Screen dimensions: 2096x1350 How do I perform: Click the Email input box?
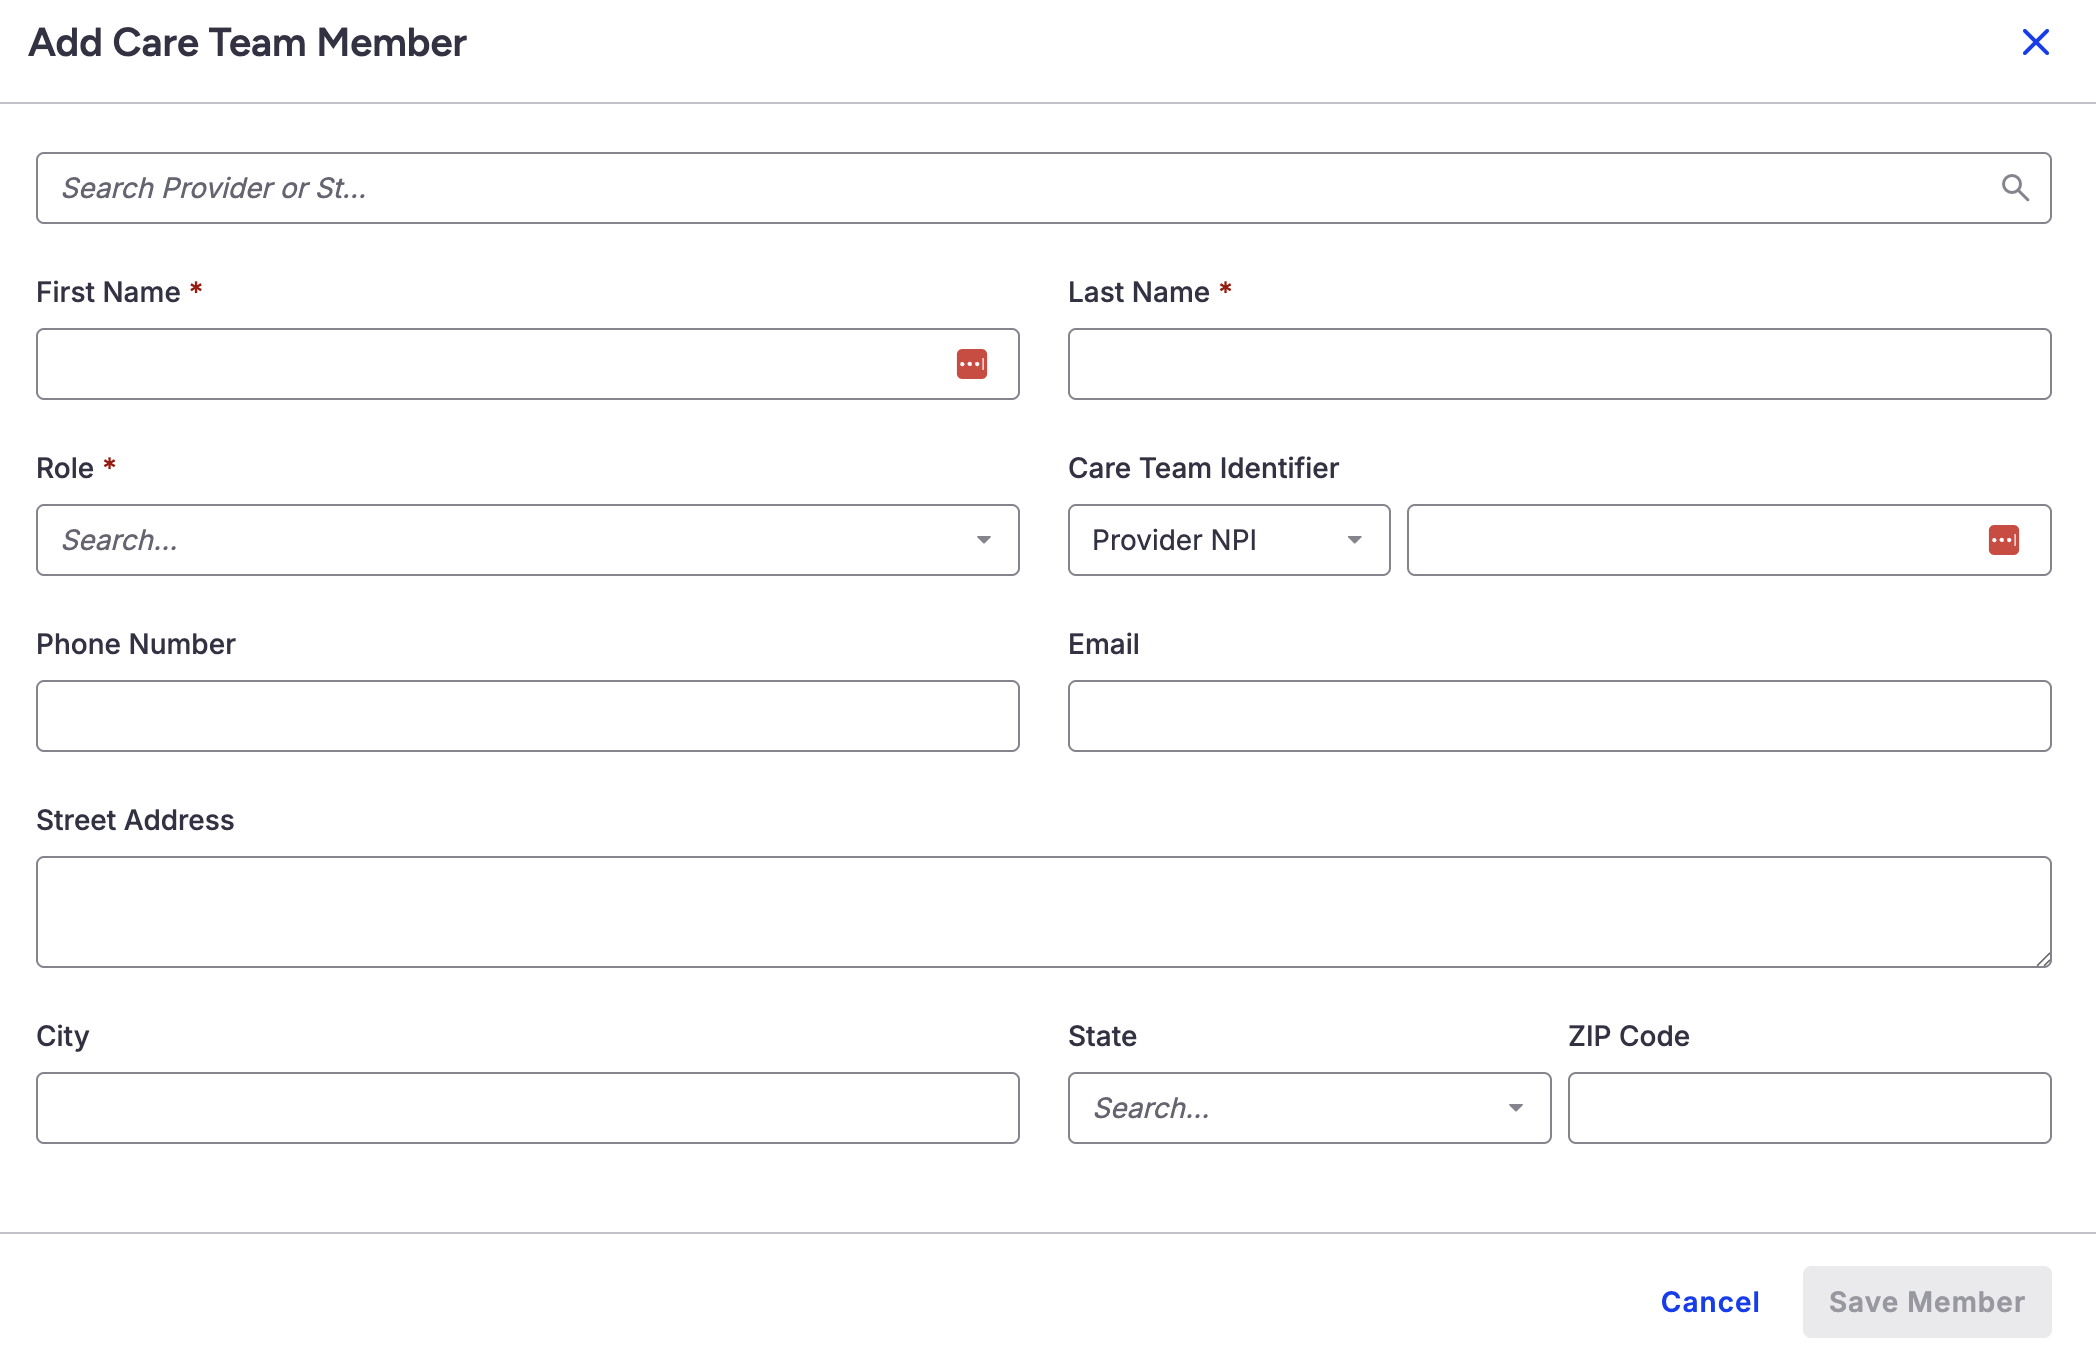(1559, 716)
